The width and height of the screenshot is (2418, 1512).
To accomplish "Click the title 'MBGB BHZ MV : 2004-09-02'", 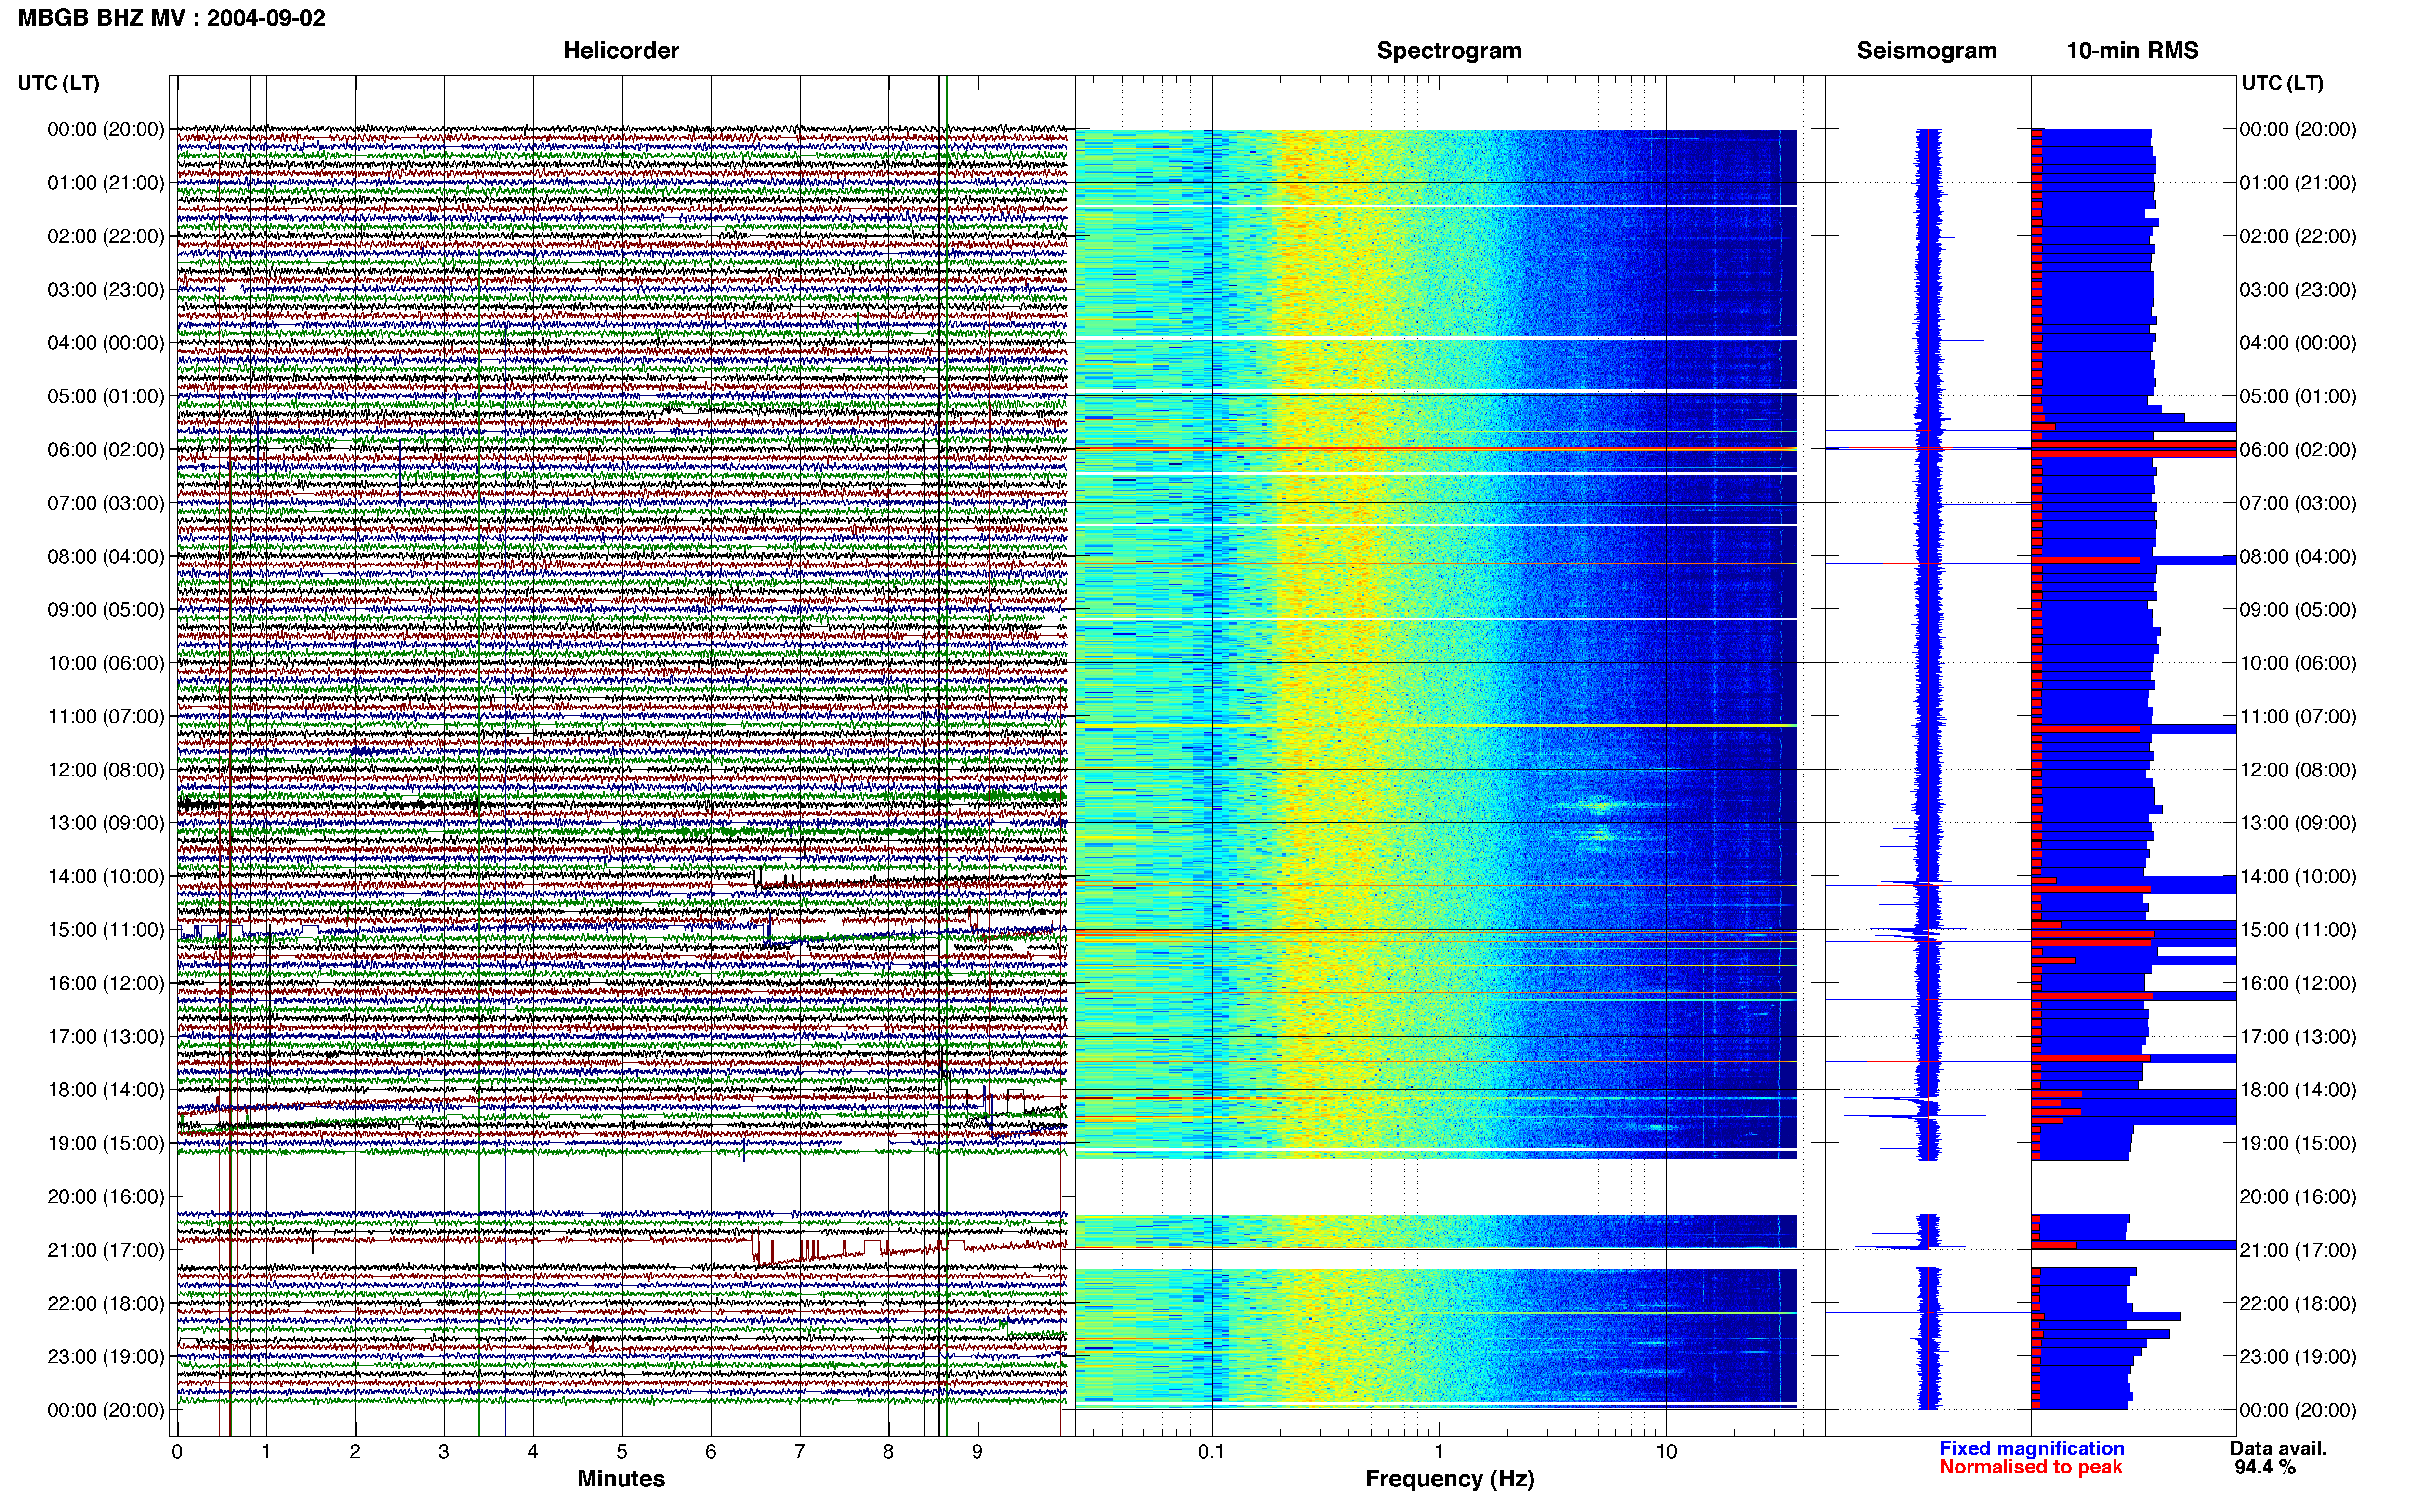I will (172, 17).
